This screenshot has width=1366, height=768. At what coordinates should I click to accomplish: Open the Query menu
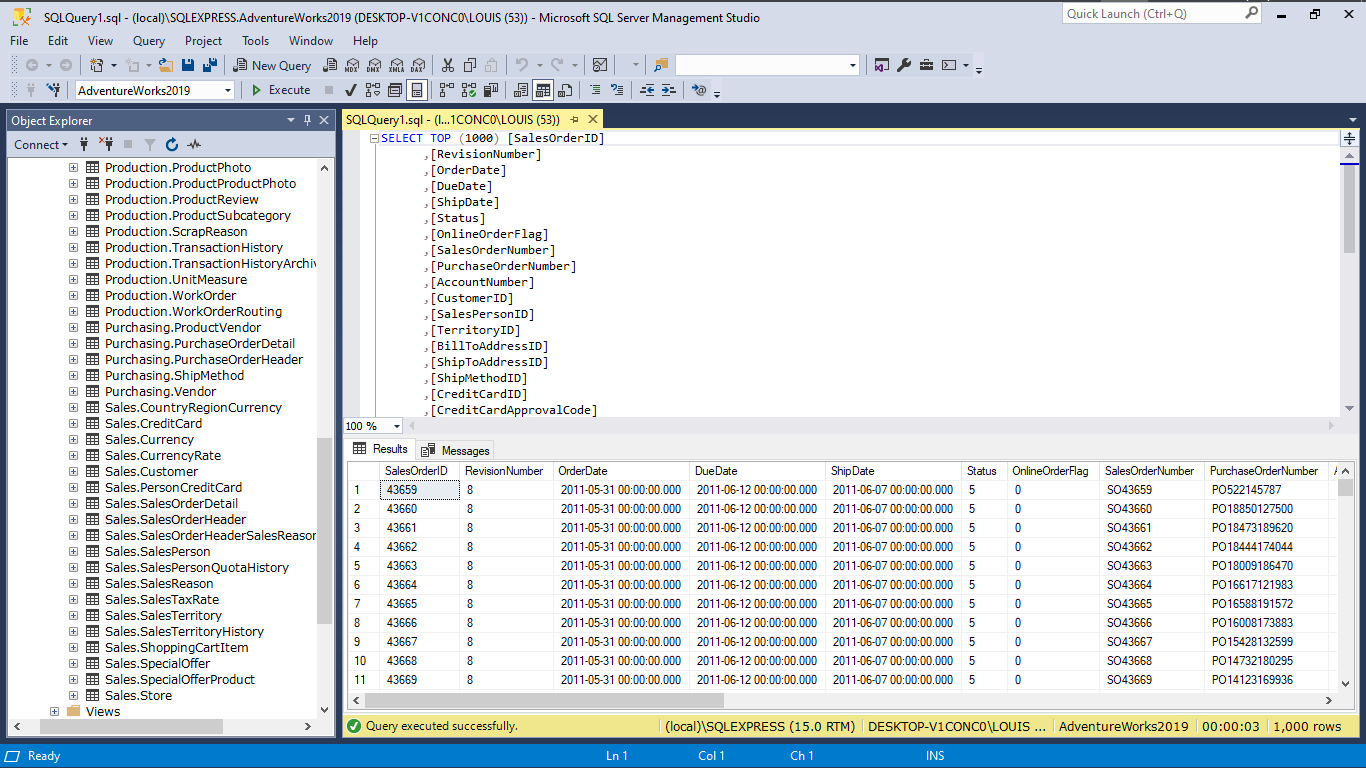pos(149,41)
